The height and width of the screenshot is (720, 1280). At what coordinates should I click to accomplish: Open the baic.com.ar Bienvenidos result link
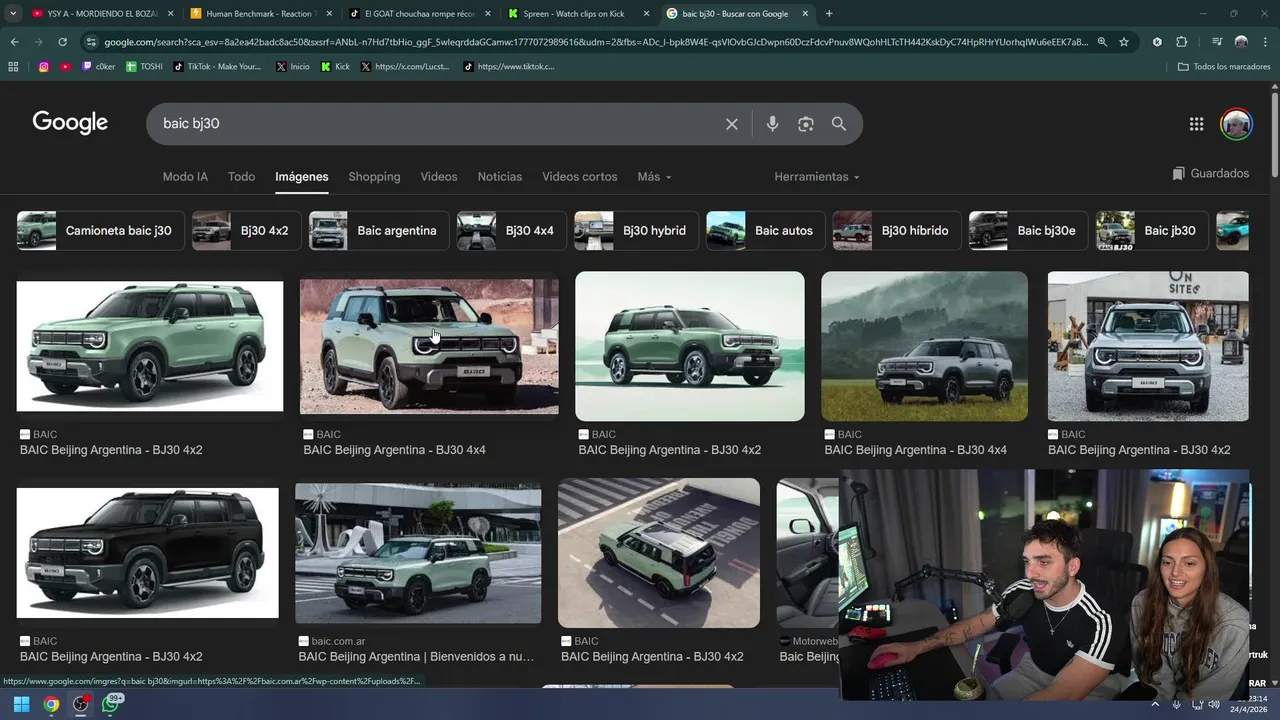[416, 657]
